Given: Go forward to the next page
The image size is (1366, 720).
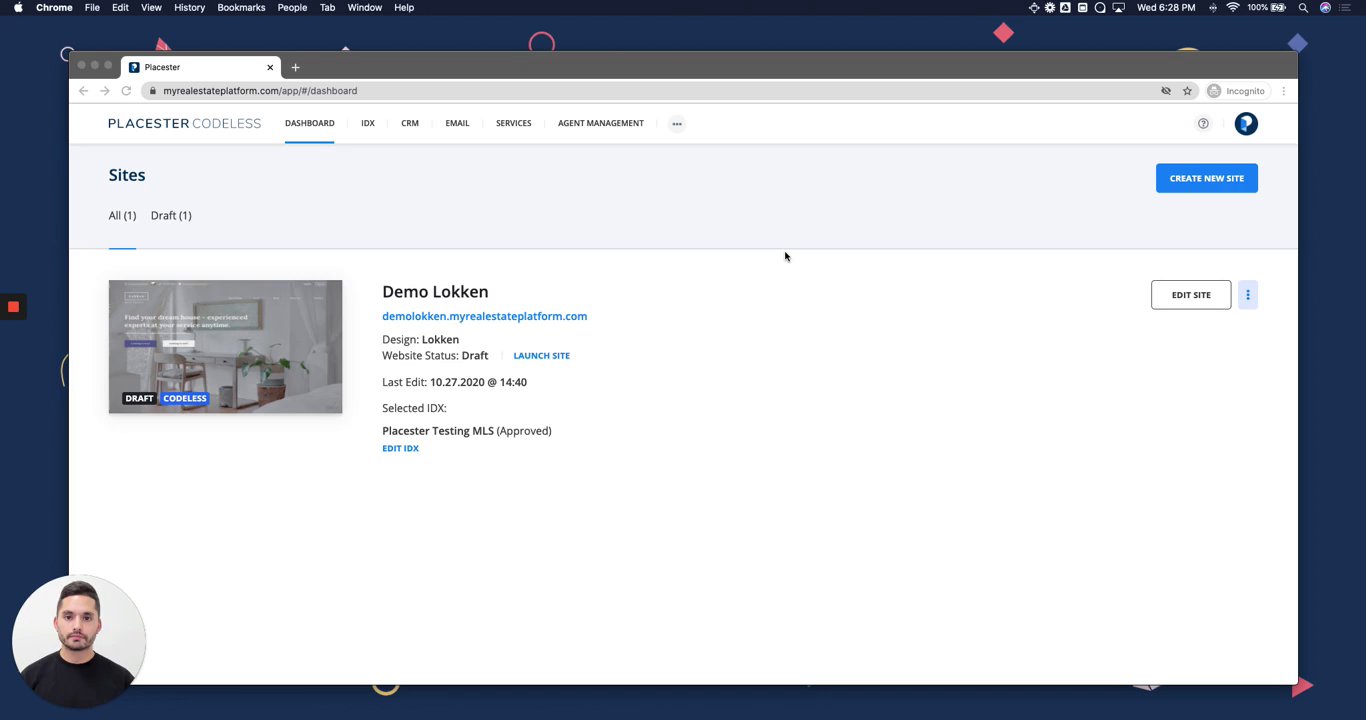Looking at the screenshot, I should (104, 91).
